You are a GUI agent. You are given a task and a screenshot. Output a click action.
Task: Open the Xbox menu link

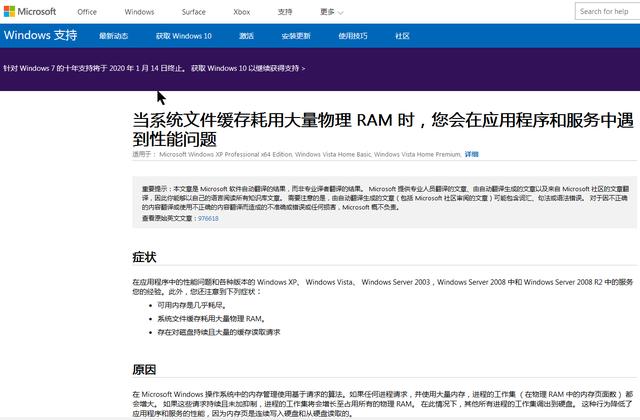[x=242, y=12]
